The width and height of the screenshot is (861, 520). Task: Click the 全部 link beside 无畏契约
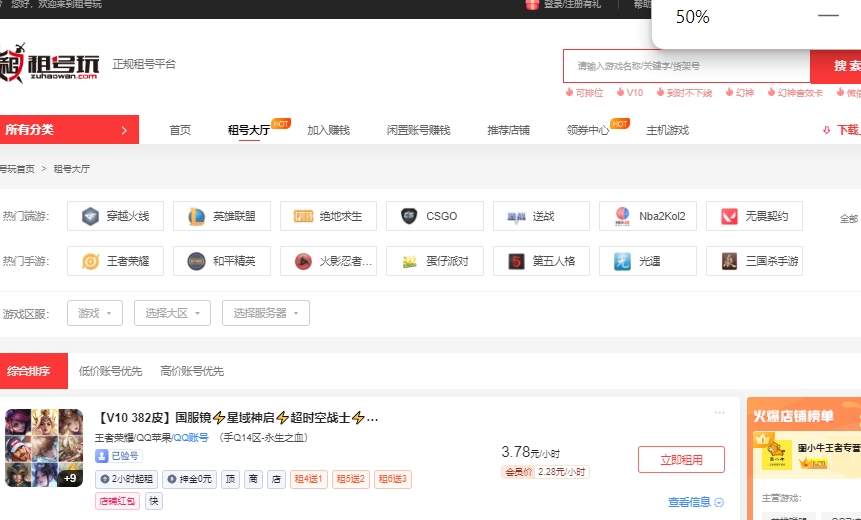[x=849, y=219]
